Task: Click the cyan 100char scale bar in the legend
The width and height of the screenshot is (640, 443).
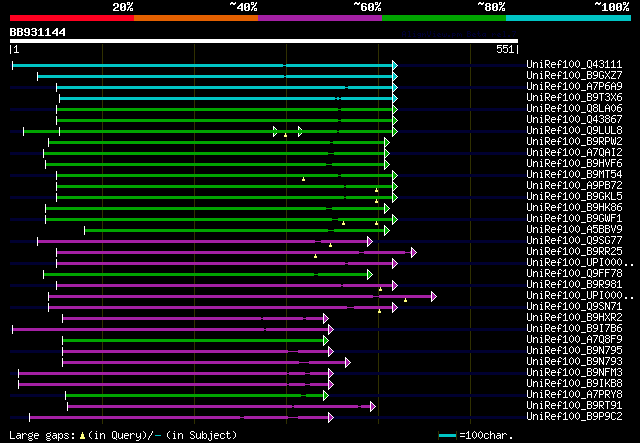Action: coord(447,436)
